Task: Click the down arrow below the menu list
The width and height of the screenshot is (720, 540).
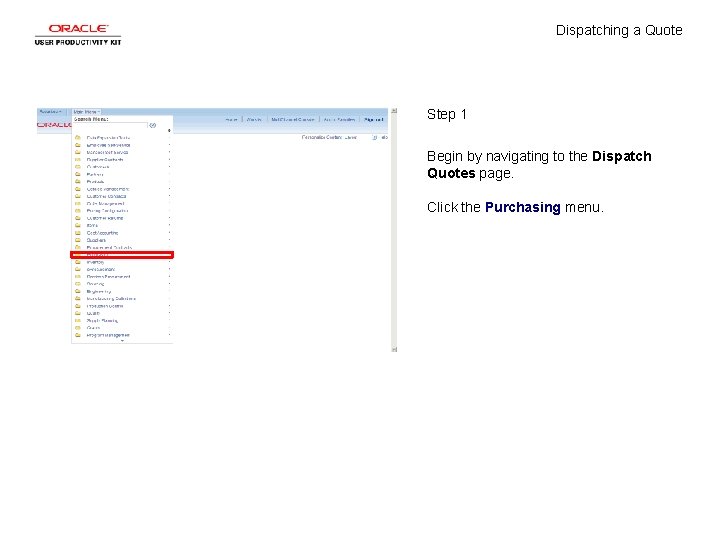Action: pyautogui.click(x=122, y=341)
